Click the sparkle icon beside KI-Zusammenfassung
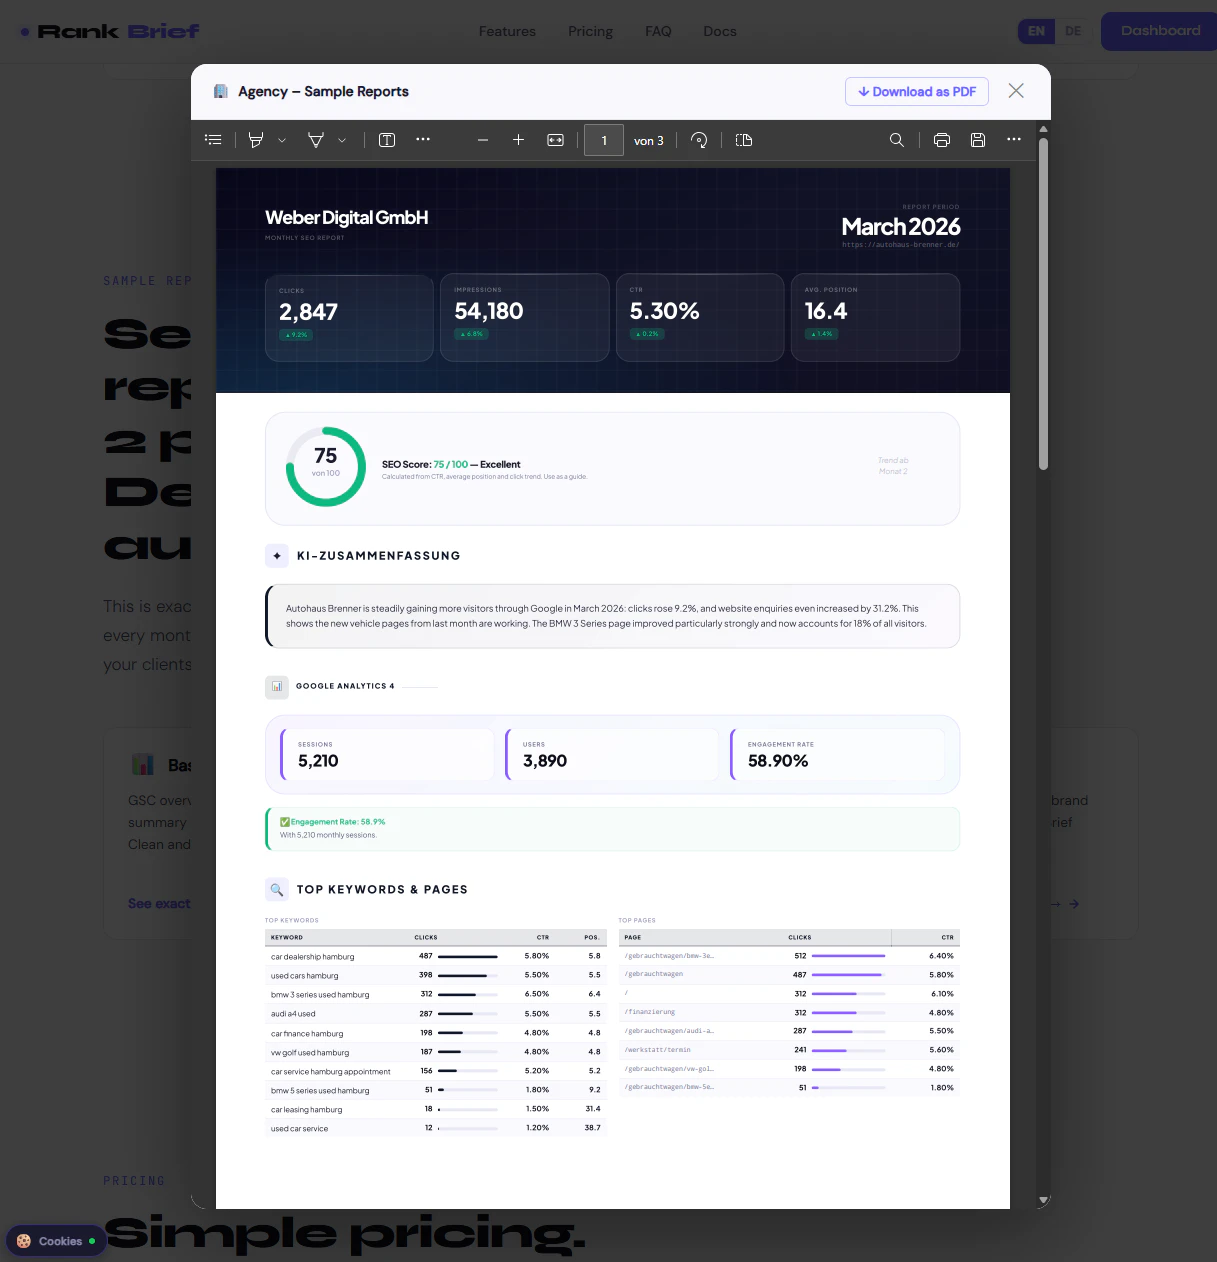The image size is (1217, 1262). click(277, 556)
